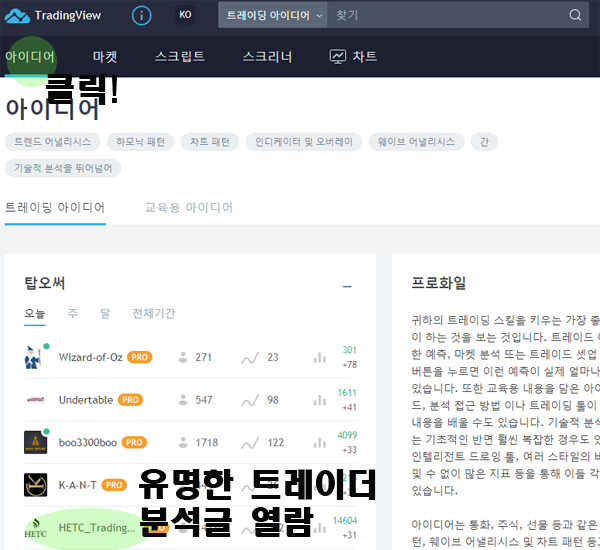600x550 pixels.
Task: Open the 스크립트 navigation menu
Action: [180, 57]
